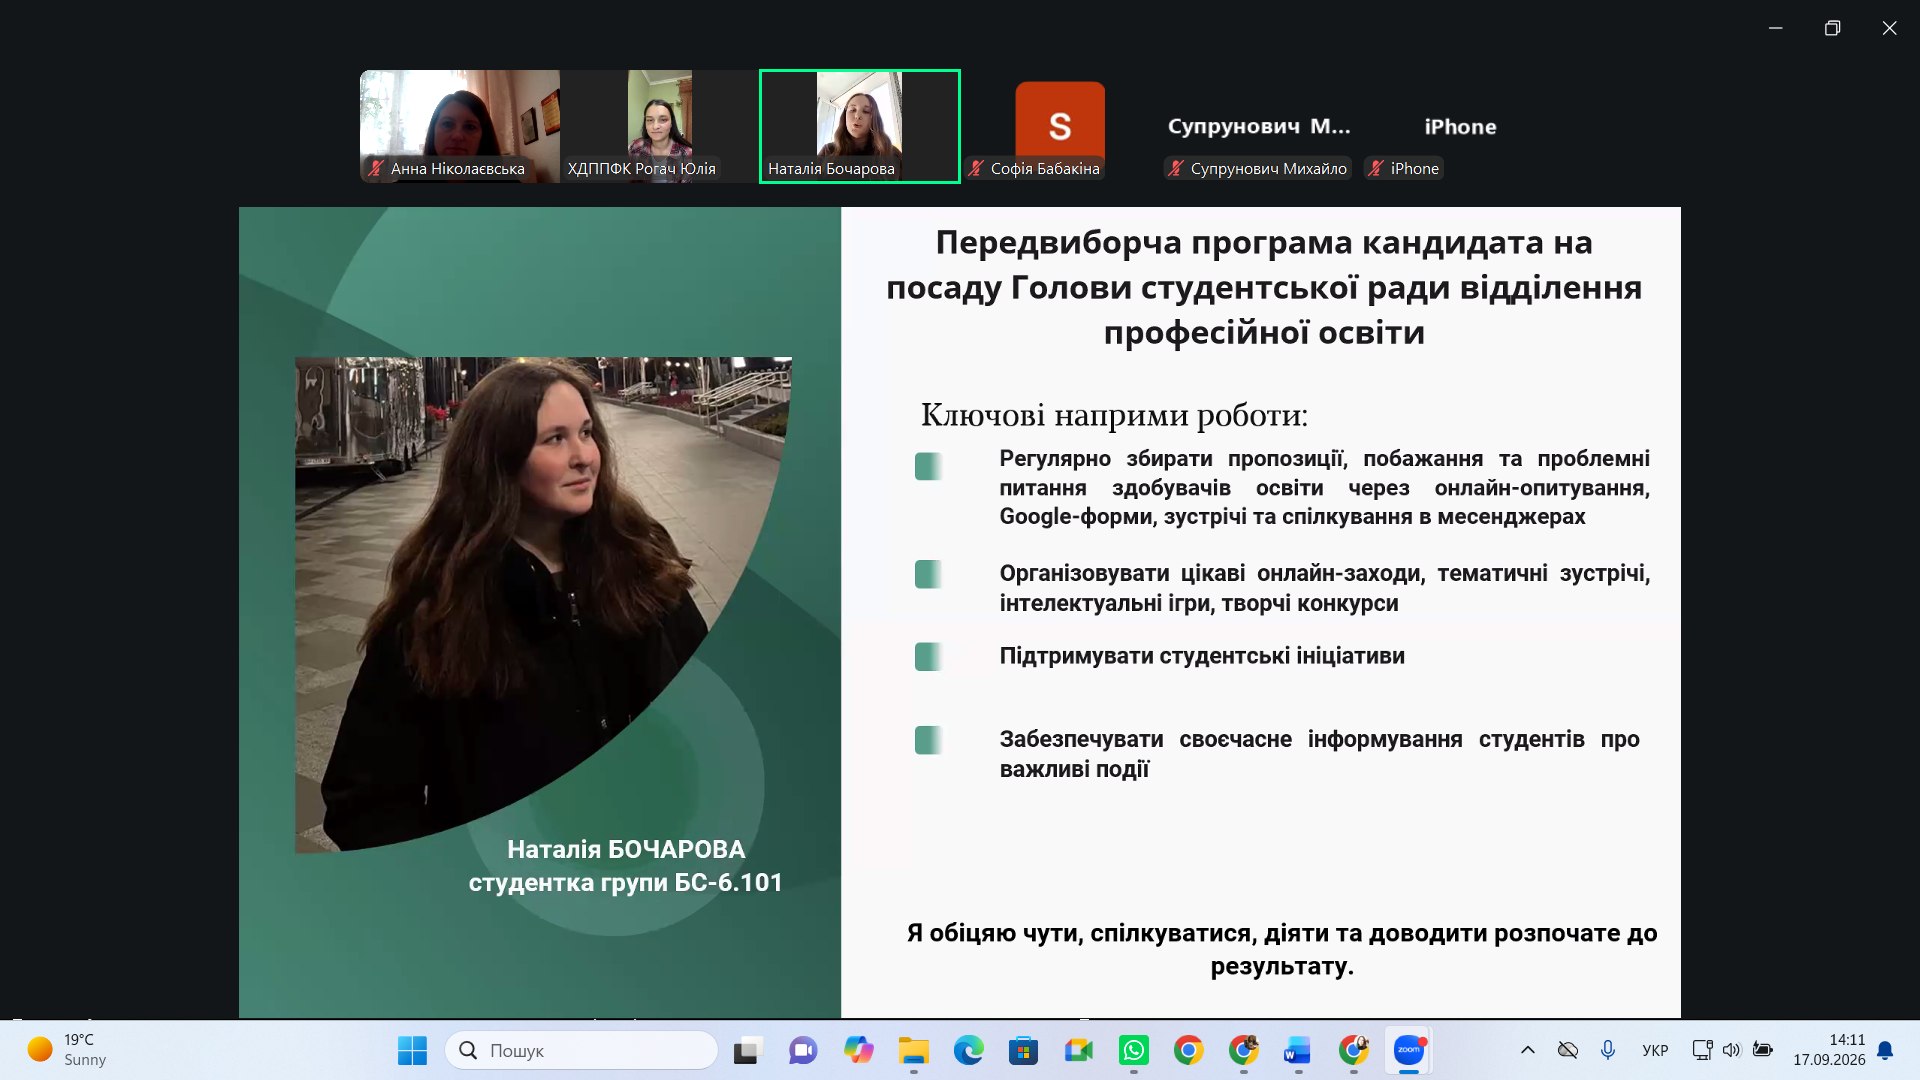1920x1080 pixels.
Task: Click the bullet text 'Забезпечувати своєчасне інформування'
Action: tap(1319, 754)
